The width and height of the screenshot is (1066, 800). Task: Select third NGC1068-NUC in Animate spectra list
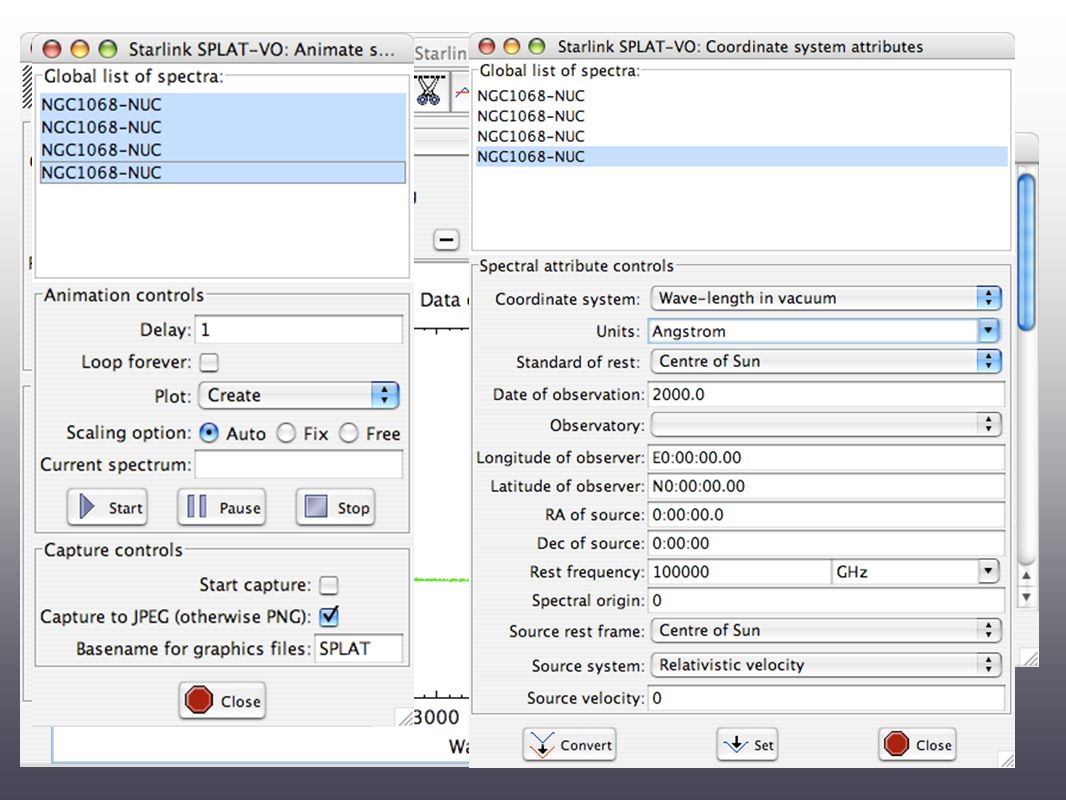tap(223, 150)
